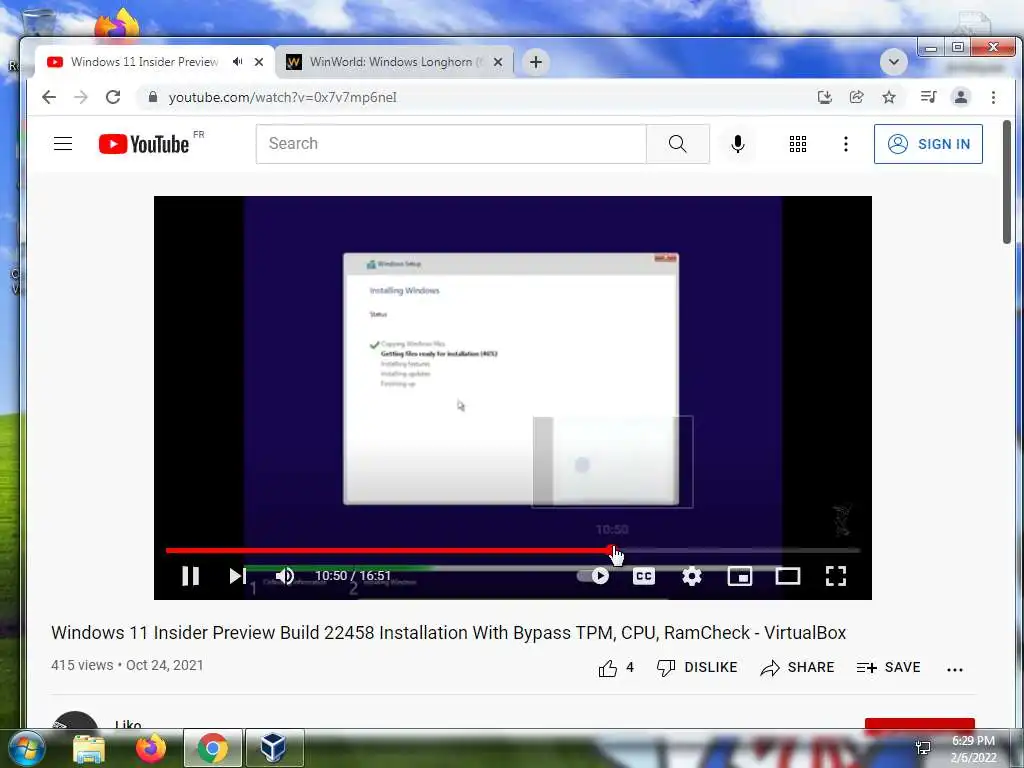Mute the video player volume
This screenshot has width=1024, height=768.
click(285, 575)
